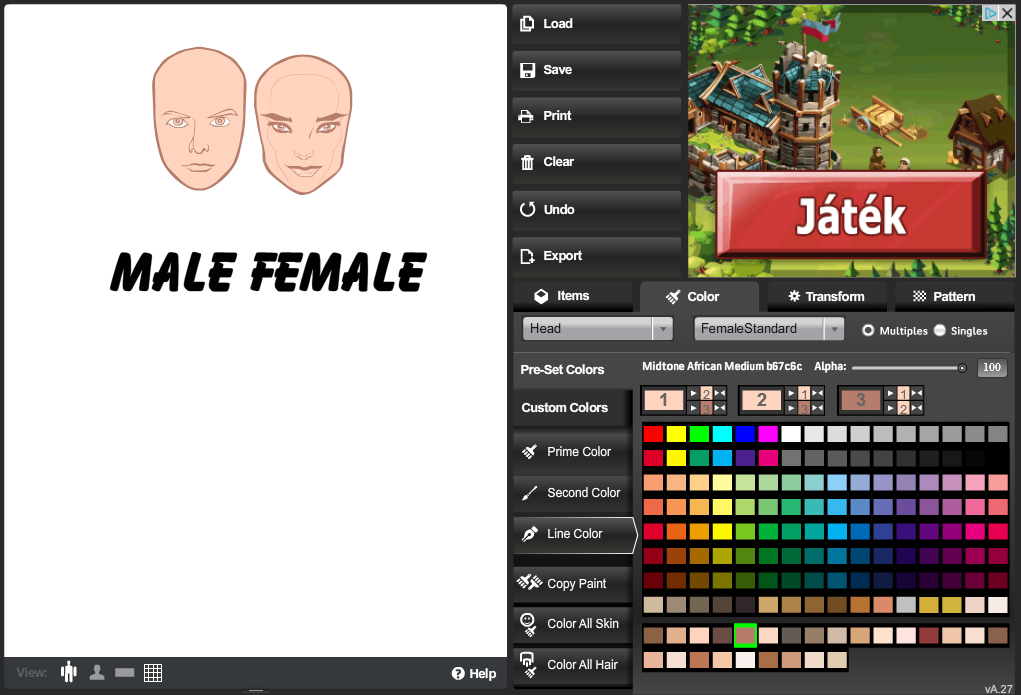Click the Print icon

point(527,116)
